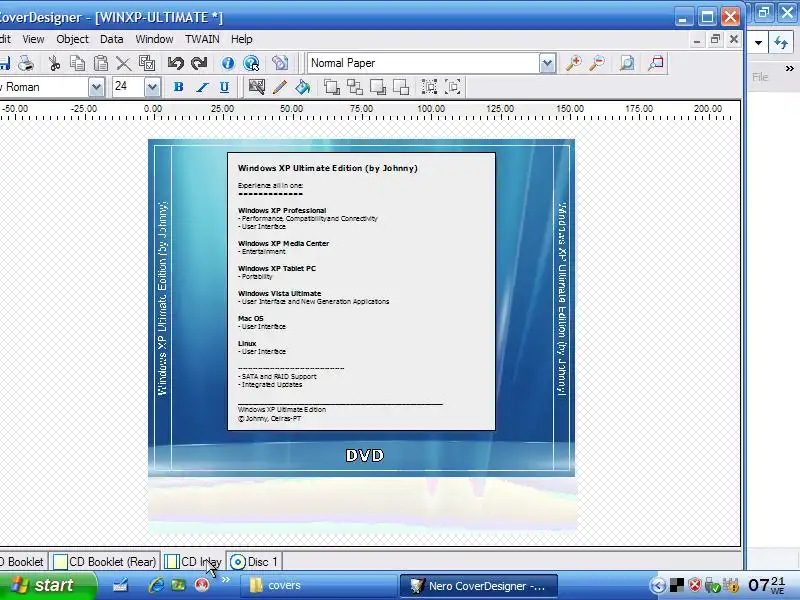Open the dropdown arrow in the right window

pyautogui.click(x=758, y=43)
